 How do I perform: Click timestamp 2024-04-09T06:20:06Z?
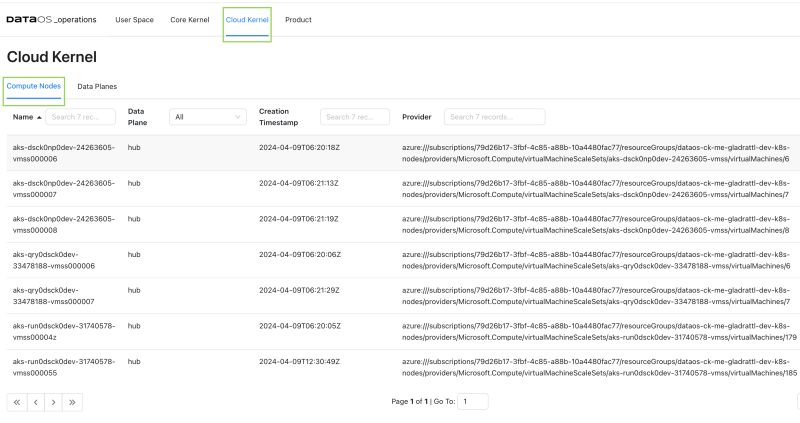pyautogui.click(x=299, y=255)
